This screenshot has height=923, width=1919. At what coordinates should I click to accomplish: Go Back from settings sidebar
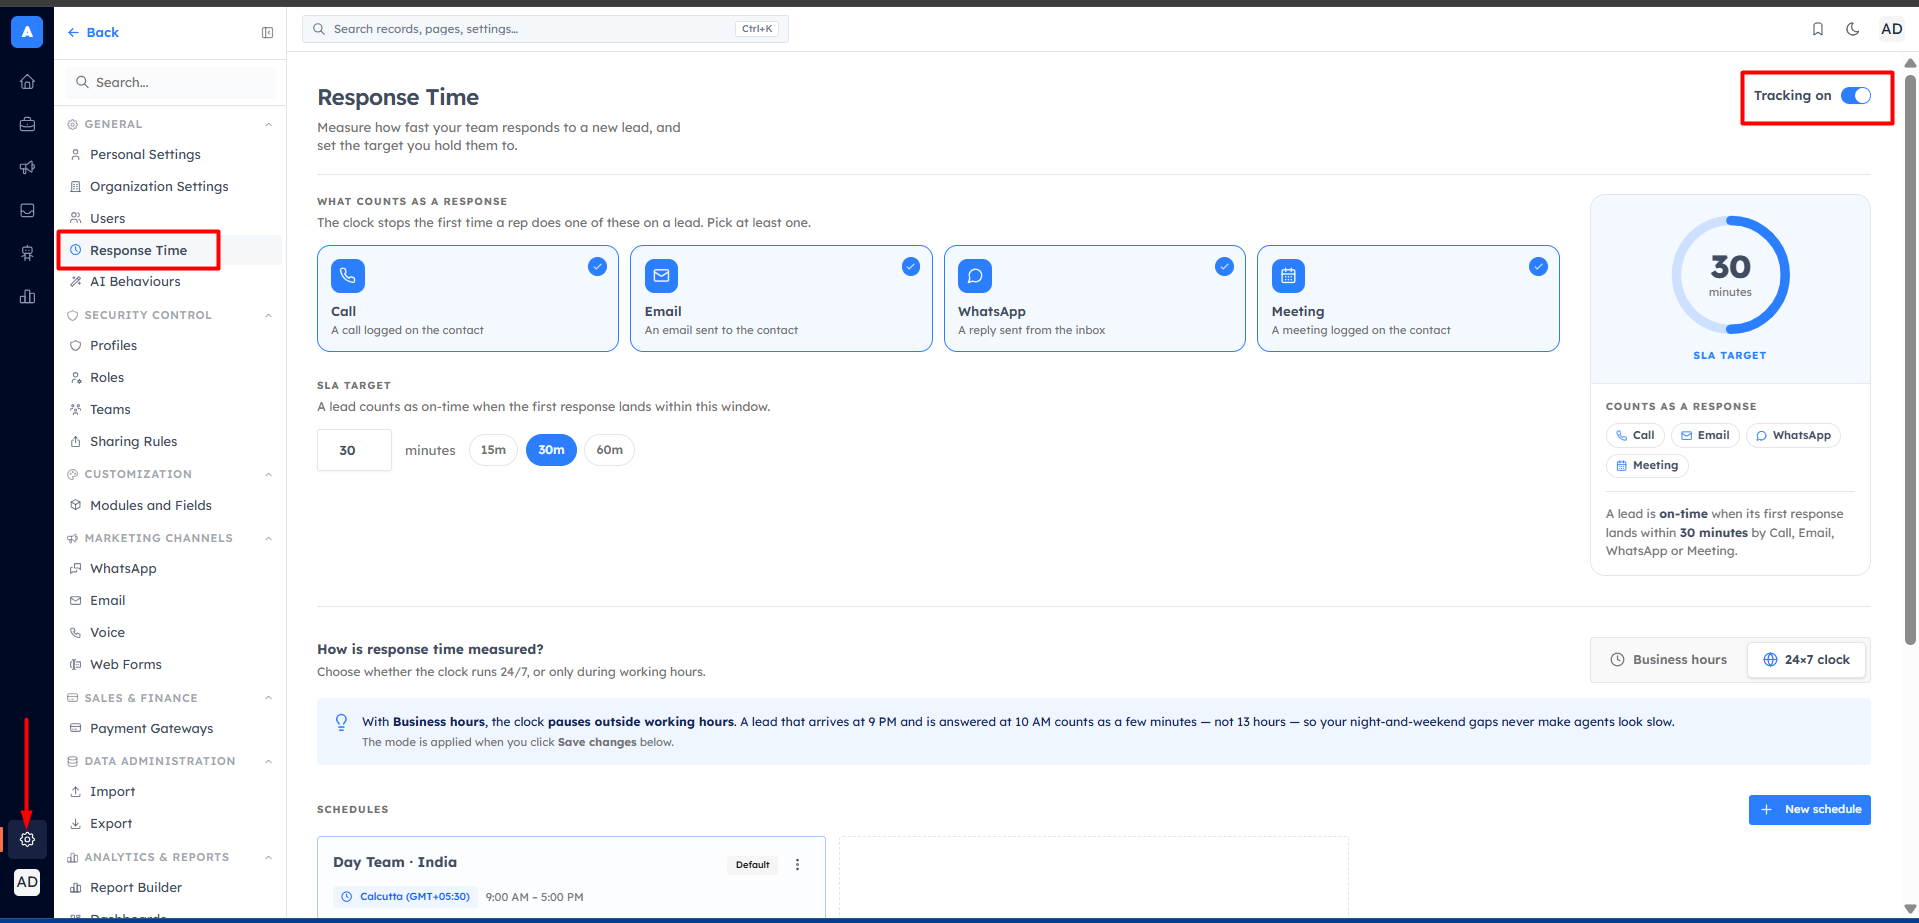93,33
